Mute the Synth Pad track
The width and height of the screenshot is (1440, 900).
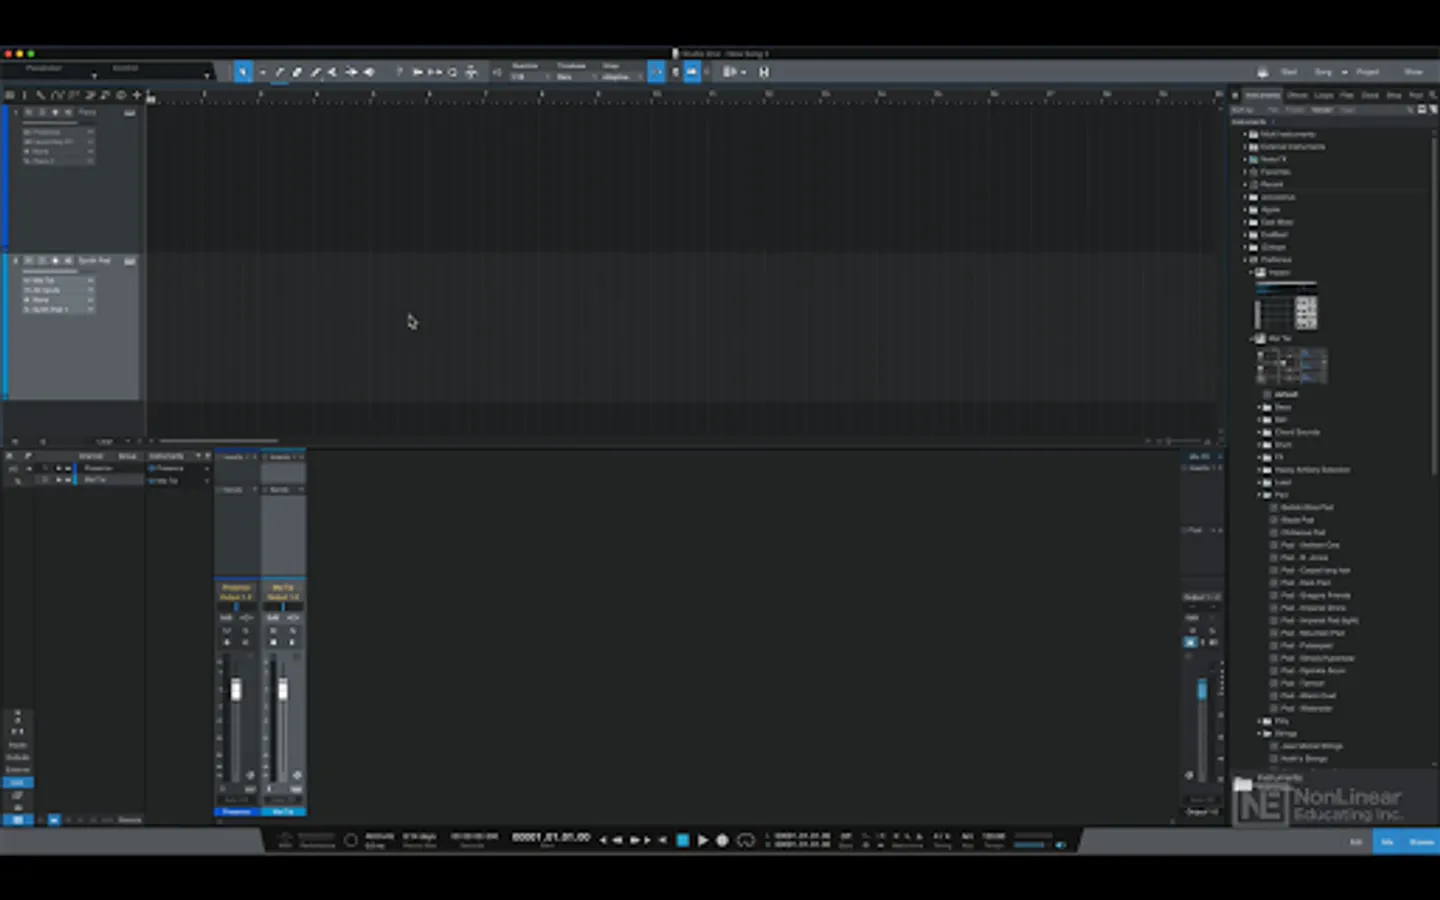point(29,261)
